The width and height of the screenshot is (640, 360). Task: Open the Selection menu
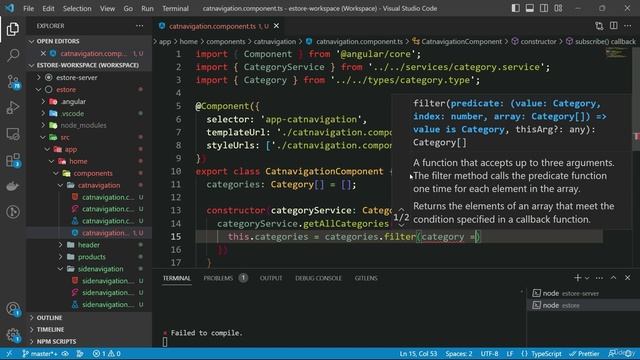tap(77, 8)
